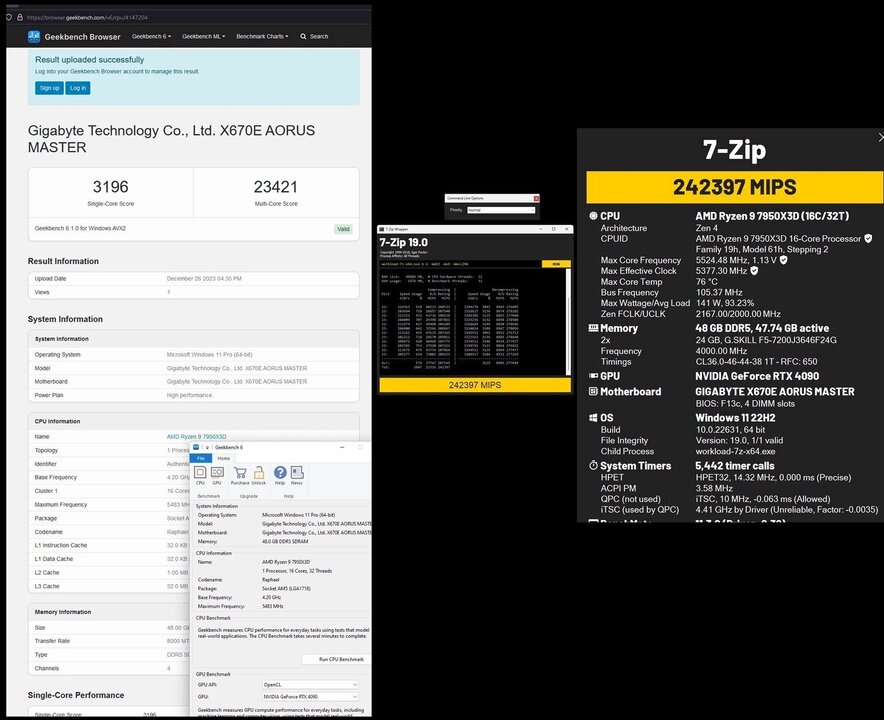Expand the Geekbench 6 navbar dropdown
This screenshot has height=720, width=884.
click(x=151, y=37)
